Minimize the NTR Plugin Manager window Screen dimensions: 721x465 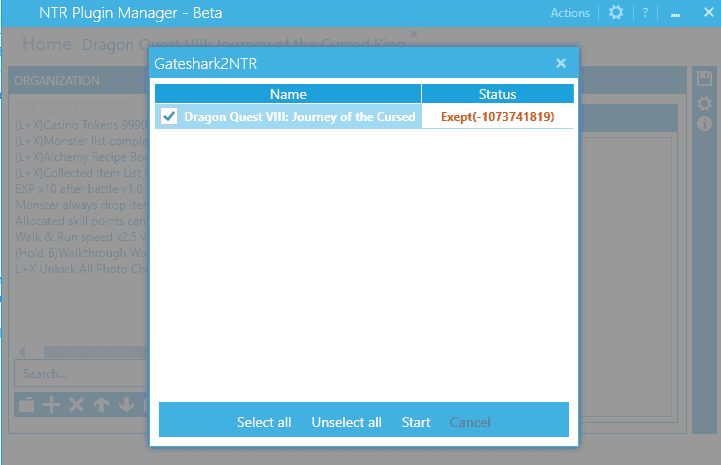[x=675, y=15]
